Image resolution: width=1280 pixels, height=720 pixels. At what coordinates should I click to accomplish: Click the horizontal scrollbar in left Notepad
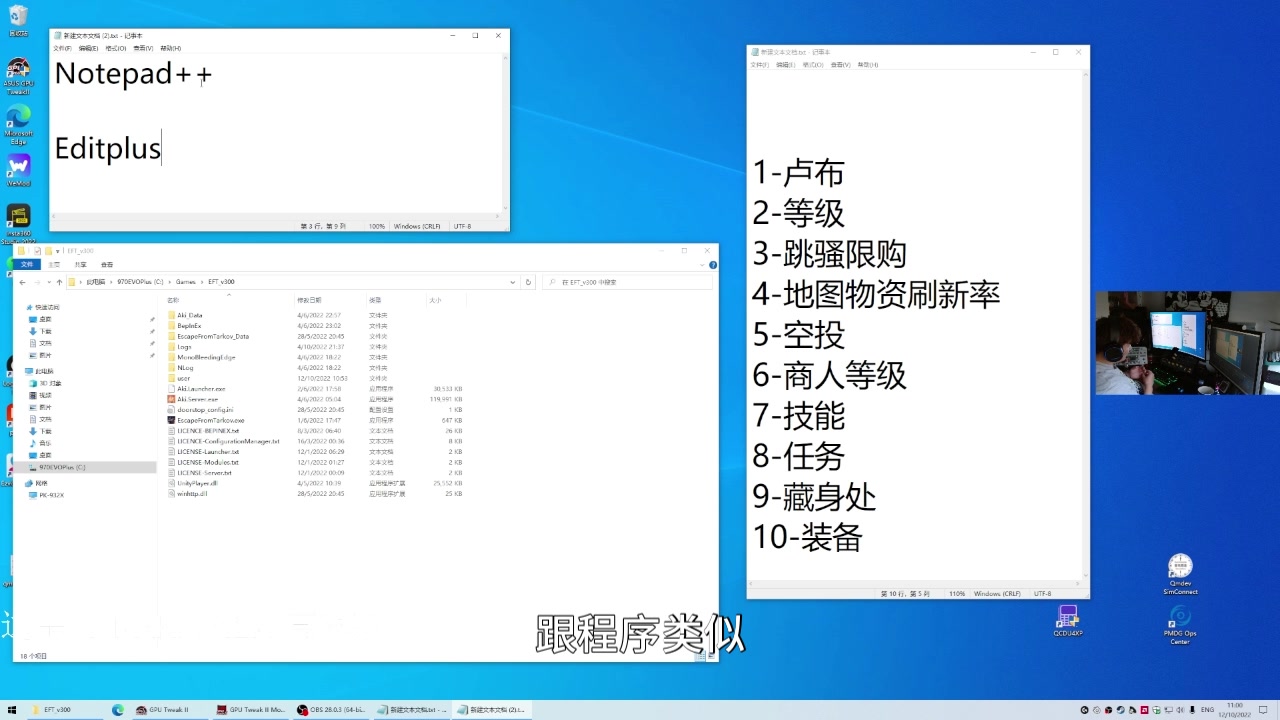pyautogui.click(x=275, y=216)
